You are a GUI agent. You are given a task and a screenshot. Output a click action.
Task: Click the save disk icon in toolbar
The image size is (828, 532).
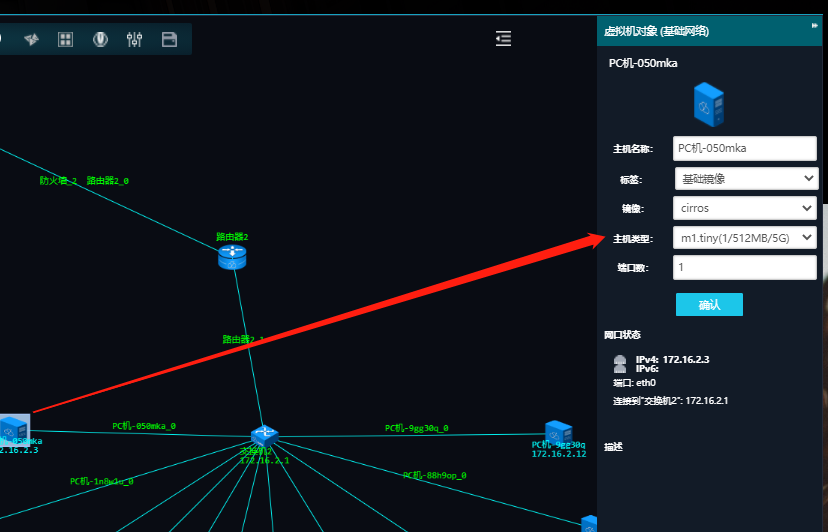click(x=170, y=39)
